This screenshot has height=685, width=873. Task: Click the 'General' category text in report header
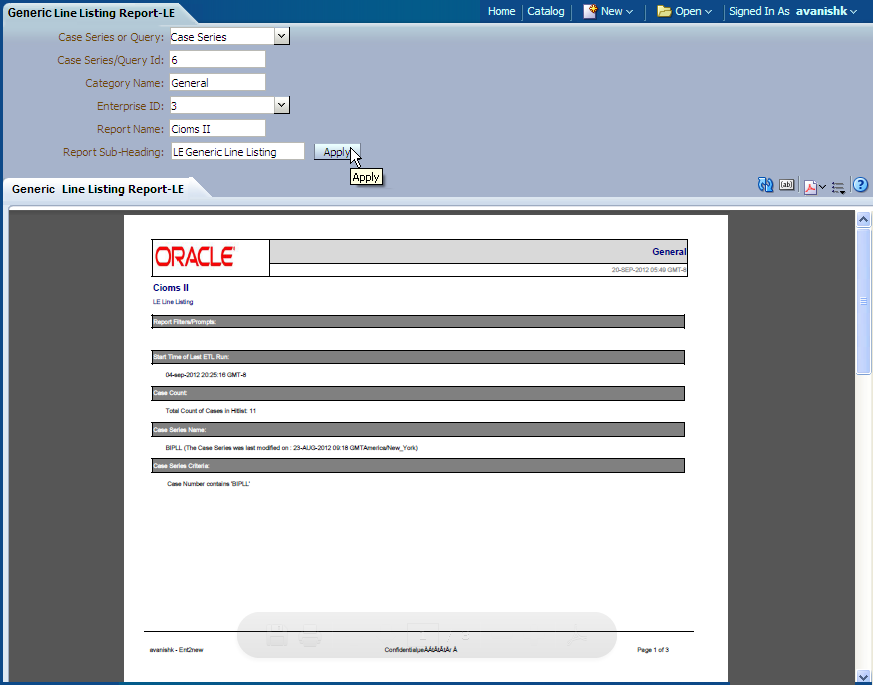[x=669, y=252]
